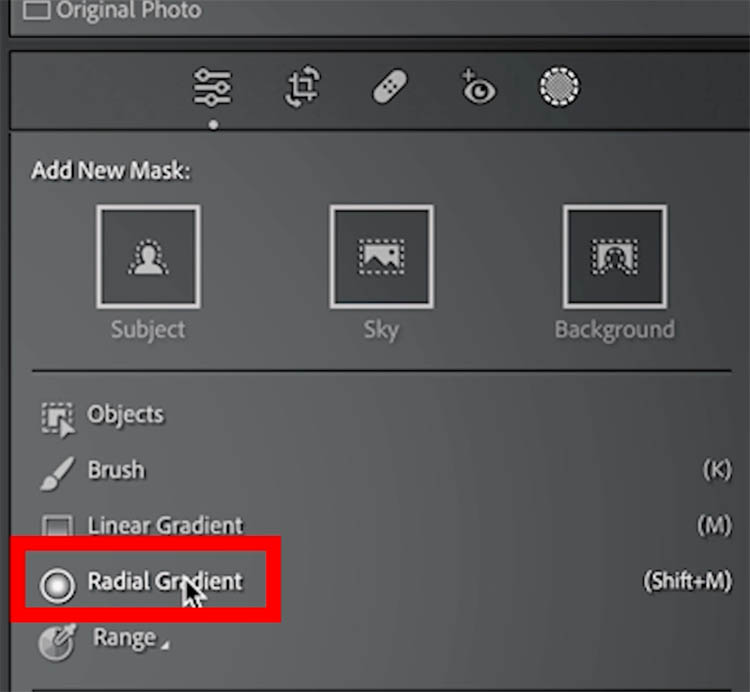Choose the Brush text label

pos(116,469)
